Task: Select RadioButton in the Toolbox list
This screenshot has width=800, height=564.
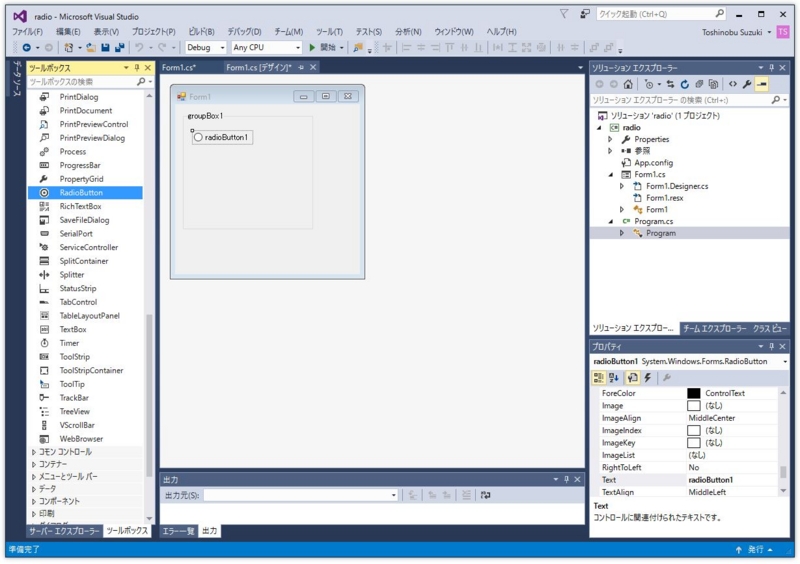Action: click(x=85, y=193)
